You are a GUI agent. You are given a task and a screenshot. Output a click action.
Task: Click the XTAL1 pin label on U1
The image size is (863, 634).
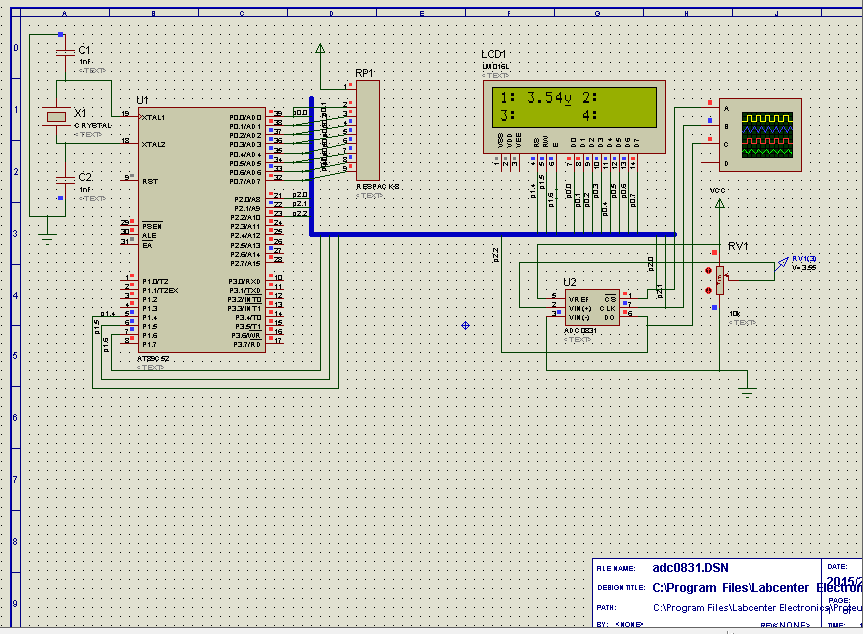(x=153, y=117)
